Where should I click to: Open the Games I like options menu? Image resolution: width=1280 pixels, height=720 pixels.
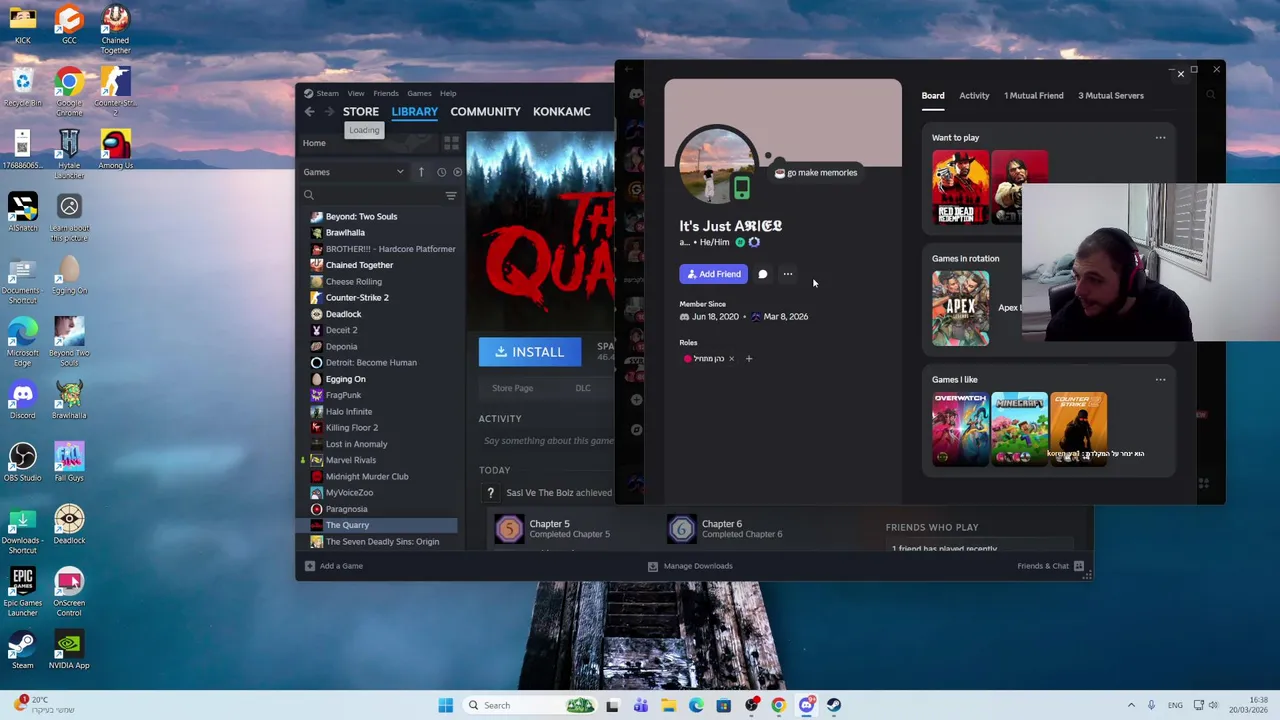[x=1160, y=380]
